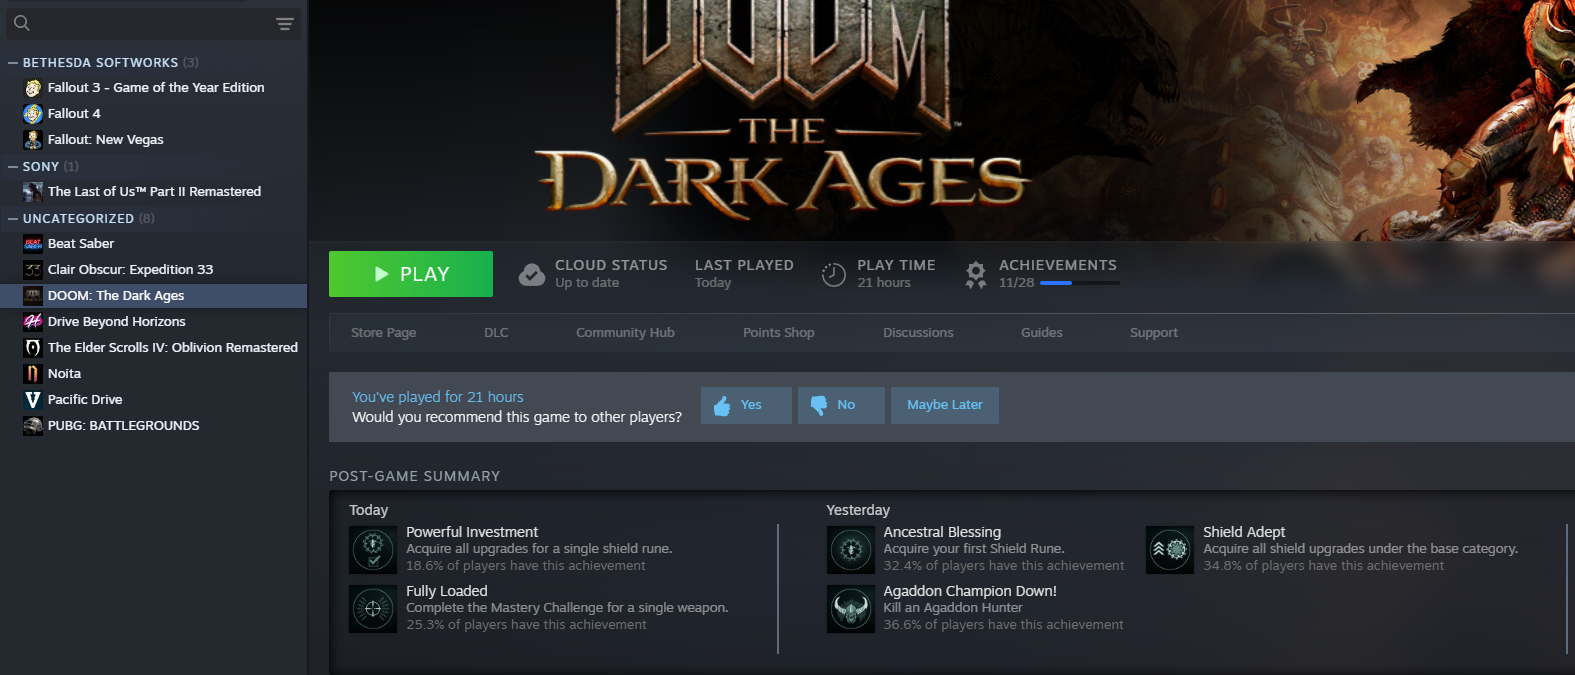Click the Powerful Investment achievement title
This screenshot has width=1575, height=675.
[472, 532]
